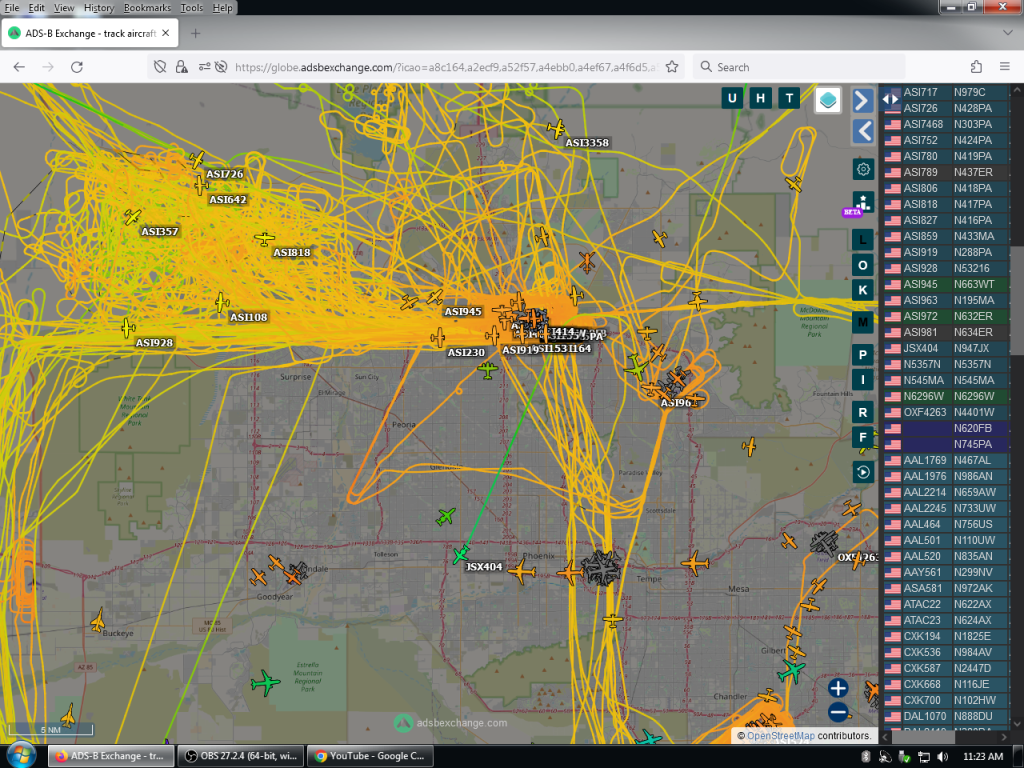
Task: Toggle the L map button
Action: tap(863, 240)
